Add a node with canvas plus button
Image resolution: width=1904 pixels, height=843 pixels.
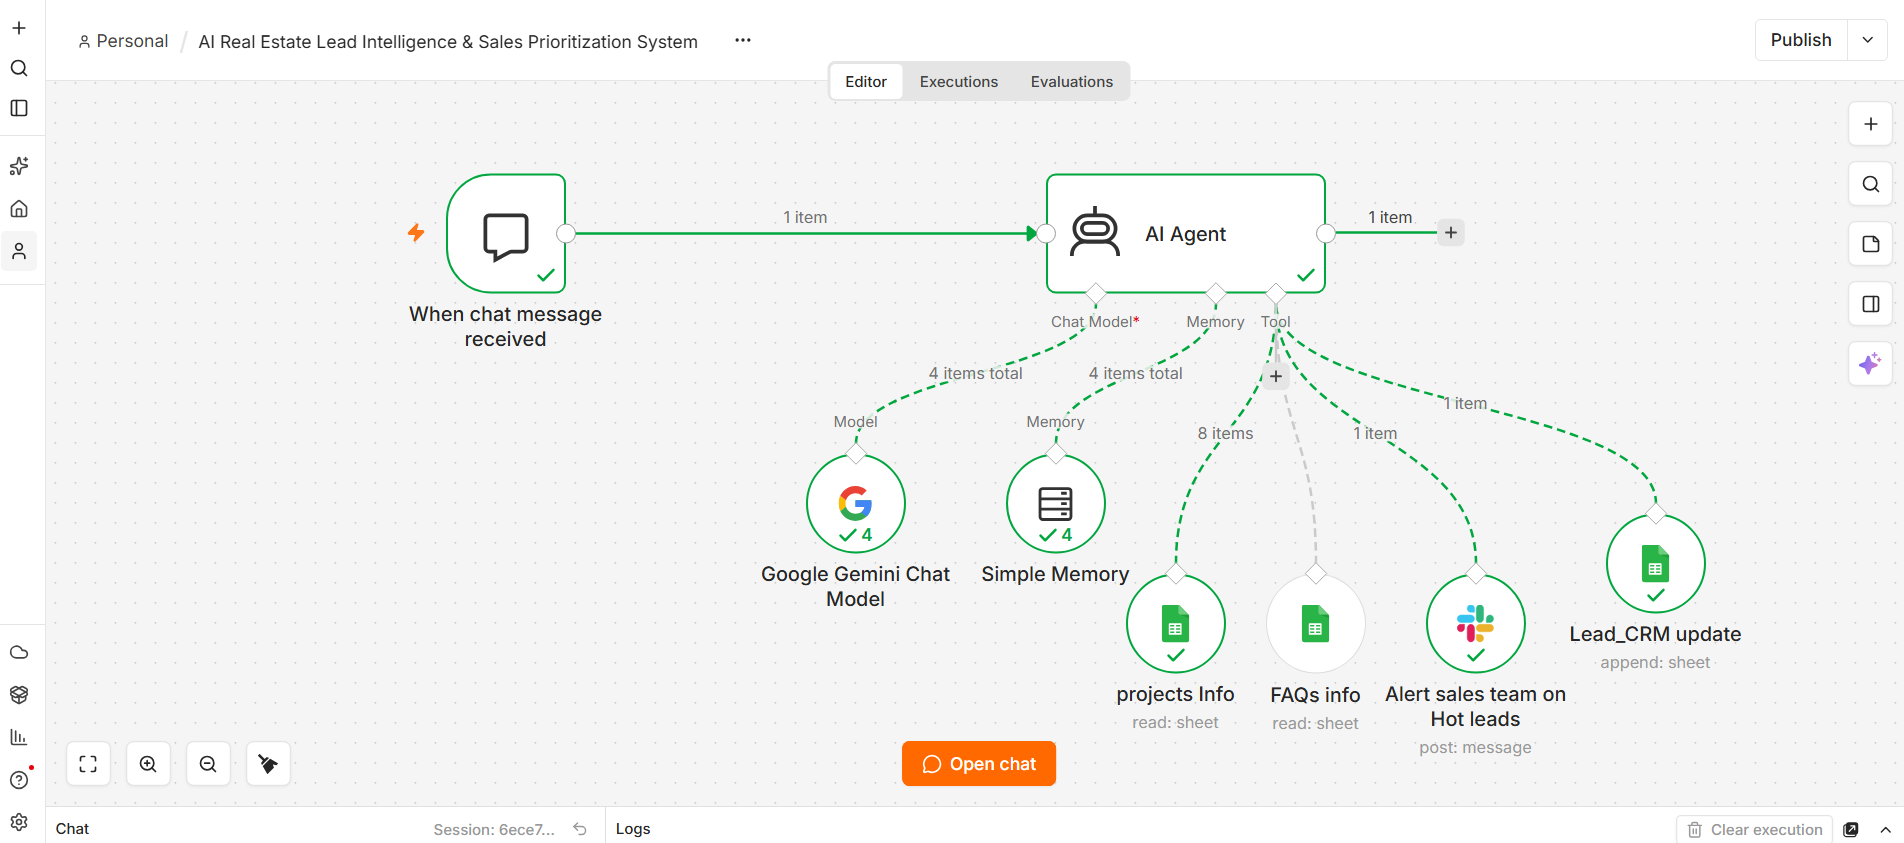pos(1870,124)
